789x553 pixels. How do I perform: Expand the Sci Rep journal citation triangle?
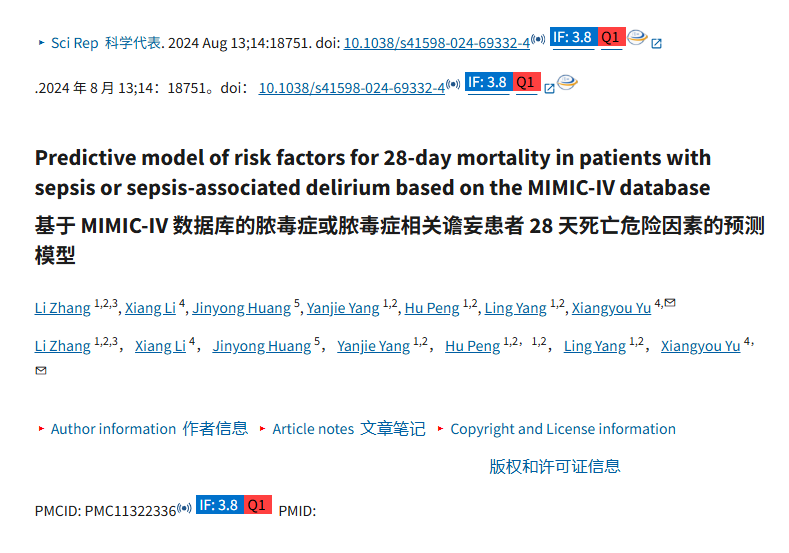[42, 43]
